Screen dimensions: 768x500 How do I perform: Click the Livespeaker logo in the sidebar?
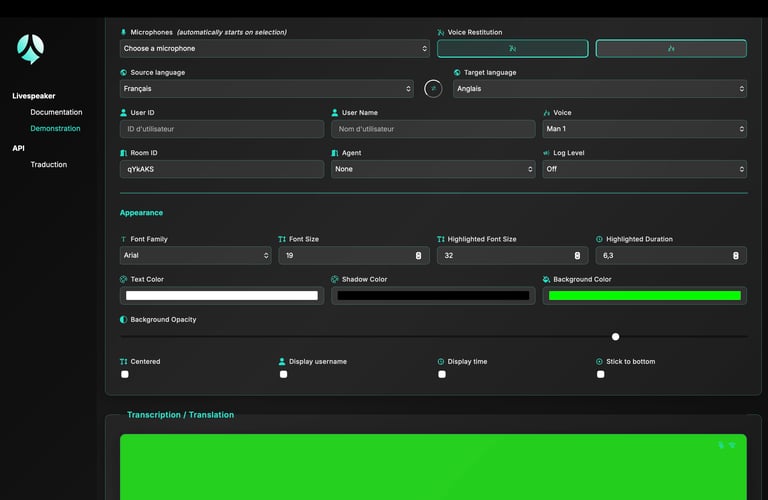(30, 48)
